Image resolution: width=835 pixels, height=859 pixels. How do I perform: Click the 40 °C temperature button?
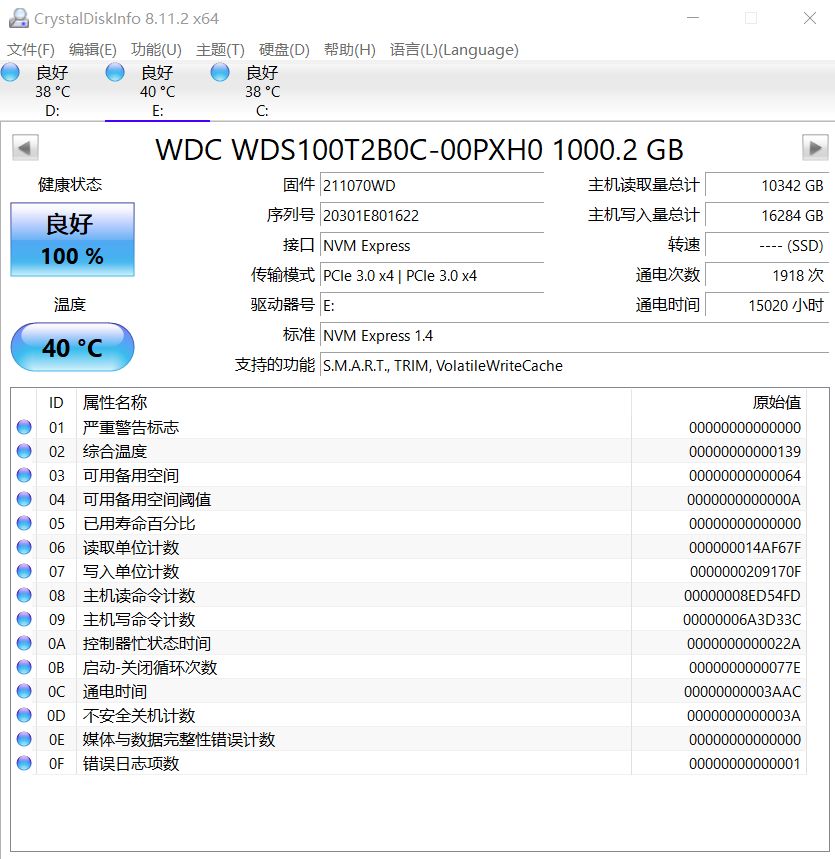(x=71, y=347)
